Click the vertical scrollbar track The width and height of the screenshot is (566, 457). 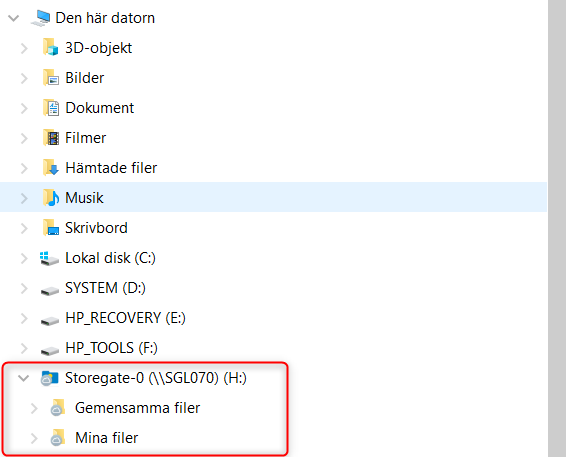coord(557,228)
